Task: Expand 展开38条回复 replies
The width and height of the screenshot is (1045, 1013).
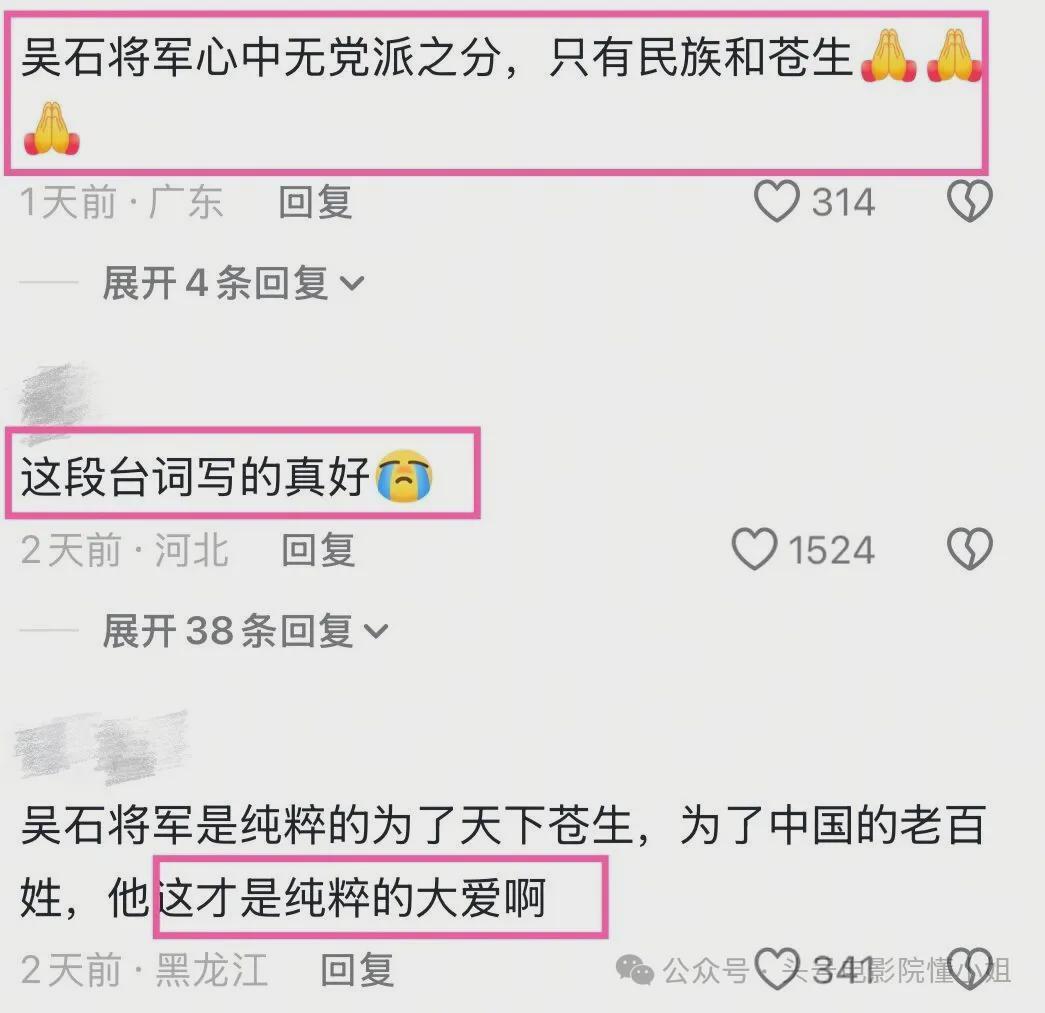Action: (245, 630)
